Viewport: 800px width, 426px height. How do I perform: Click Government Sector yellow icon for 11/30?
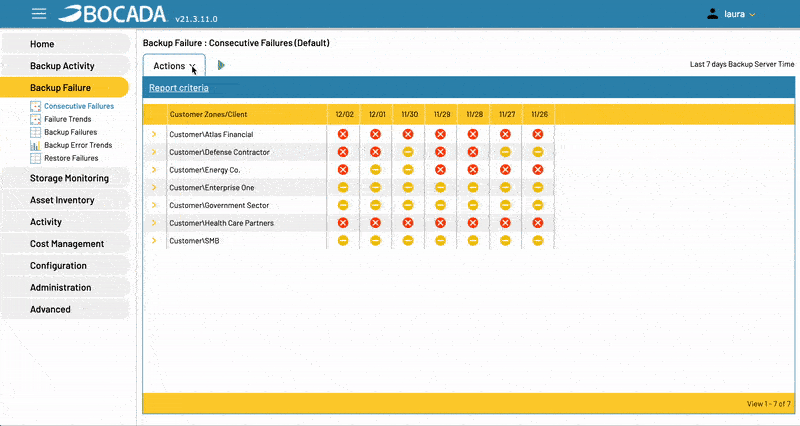[408, 205]
